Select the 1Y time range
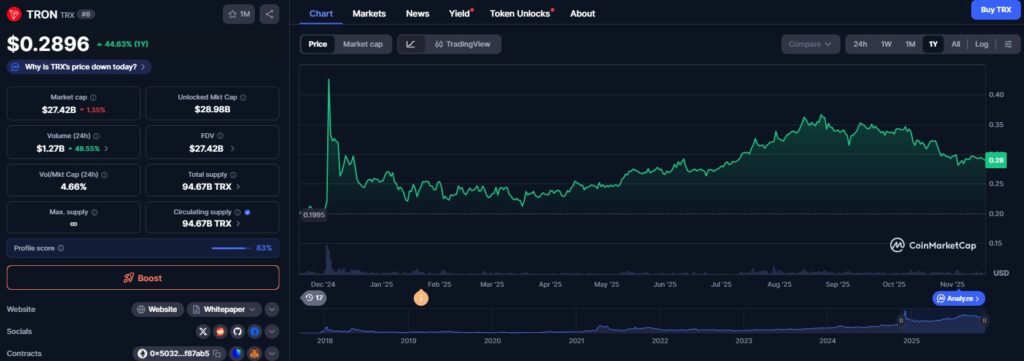The width and height of the screenshot is (1024, 361). coord(933,44)
